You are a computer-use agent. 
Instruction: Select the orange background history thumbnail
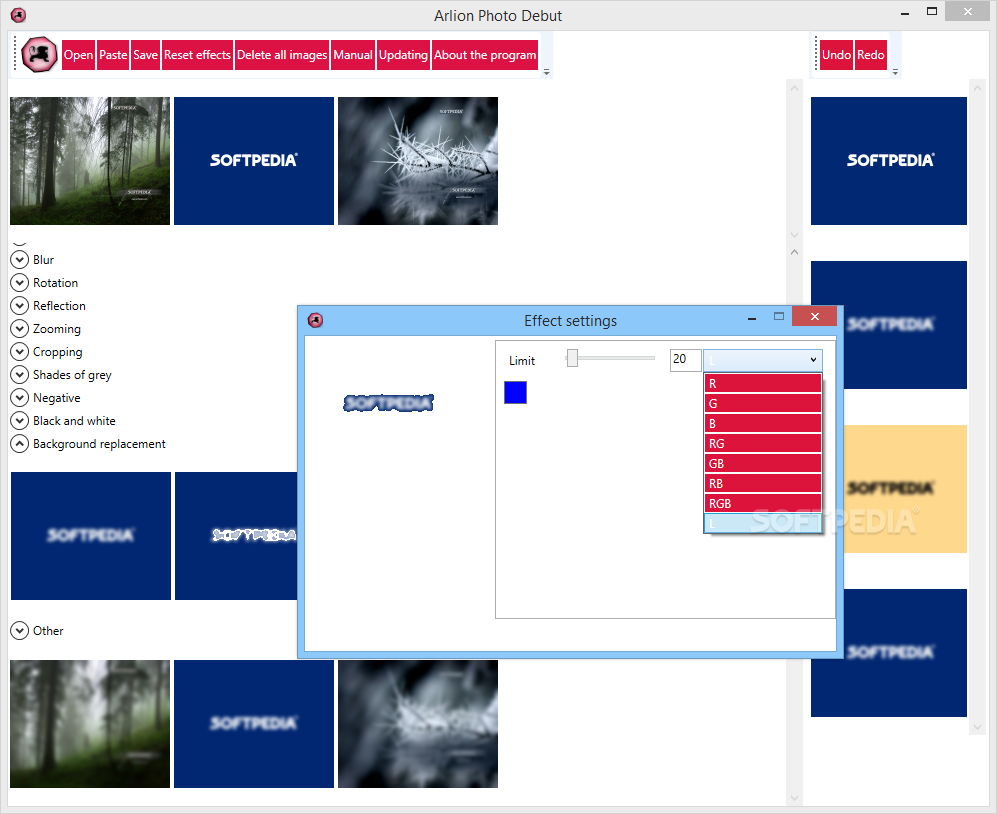(x=905, y=488)
